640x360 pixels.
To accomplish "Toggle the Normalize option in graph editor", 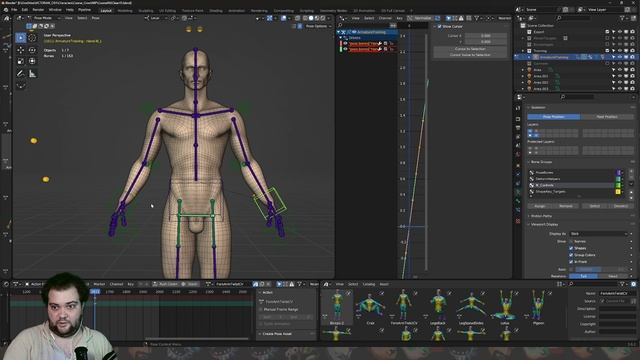I will 420,18.
